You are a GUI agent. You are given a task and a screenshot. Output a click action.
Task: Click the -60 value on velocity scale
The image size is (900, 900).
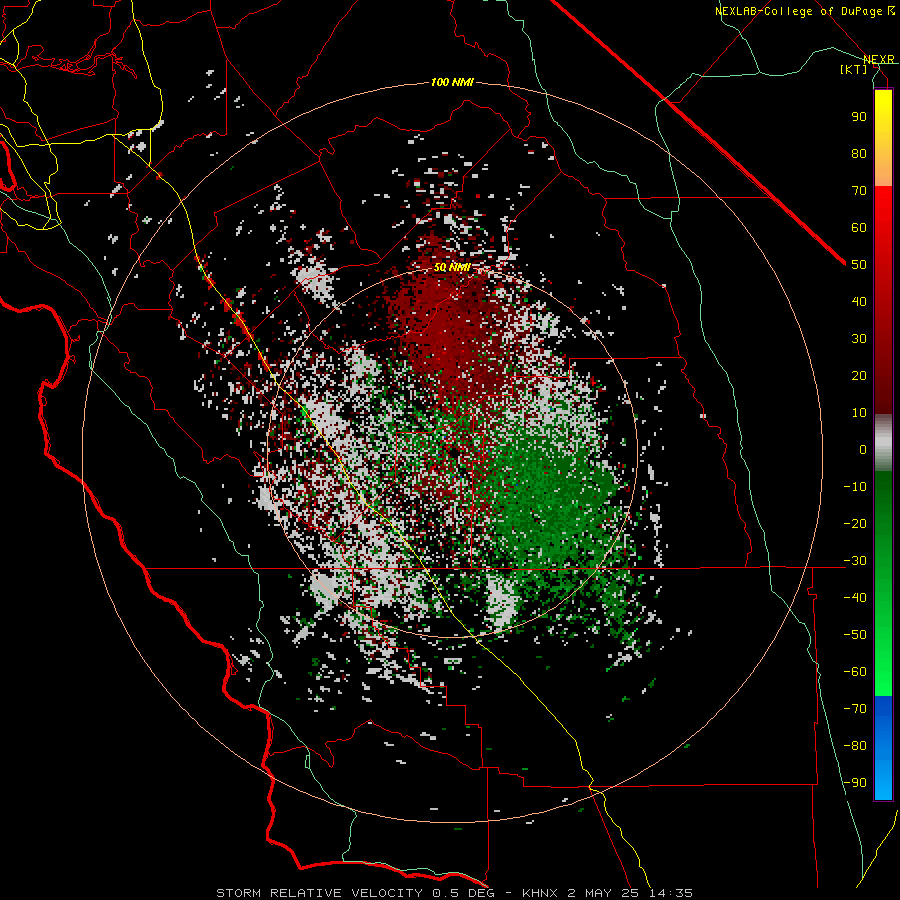click(855, 672)
